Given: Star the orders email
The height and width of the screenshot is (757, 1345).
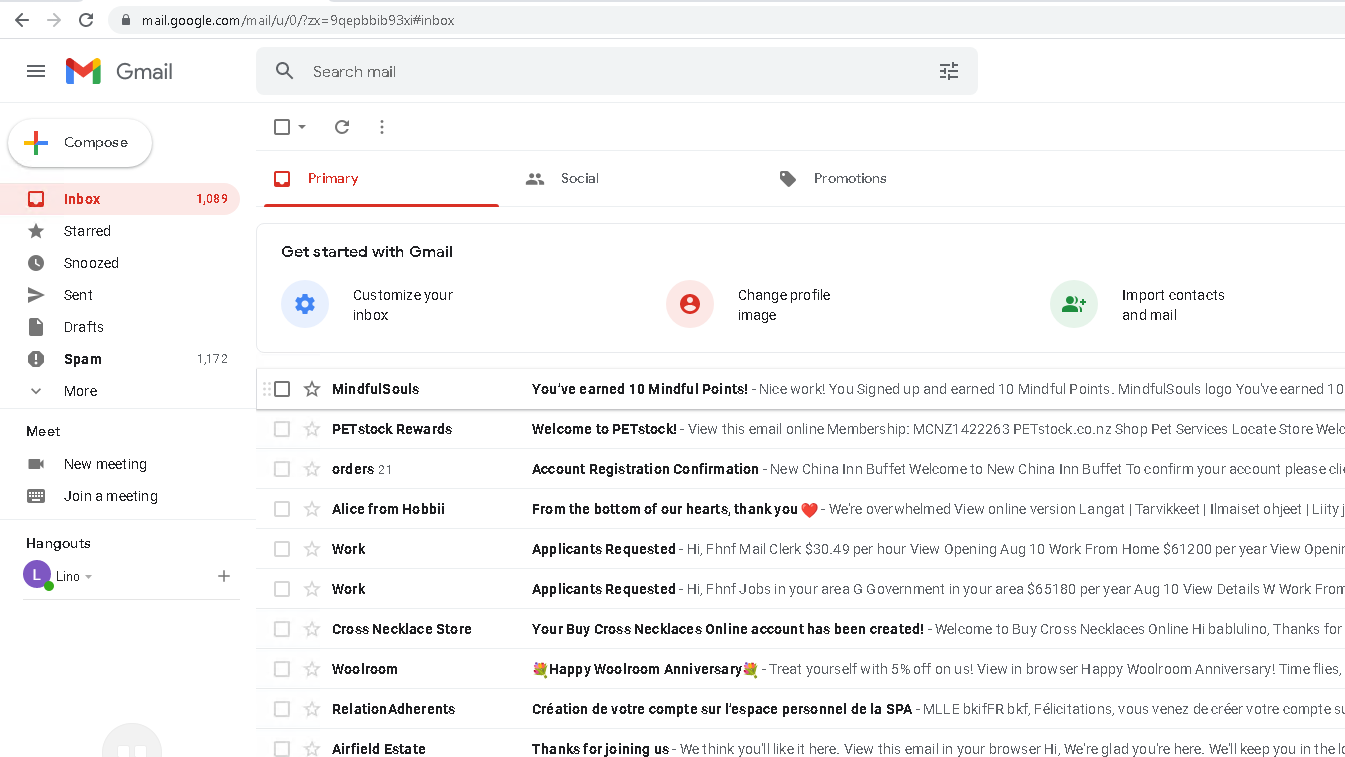Looking at the screenshot, I should tap(312, 469).
